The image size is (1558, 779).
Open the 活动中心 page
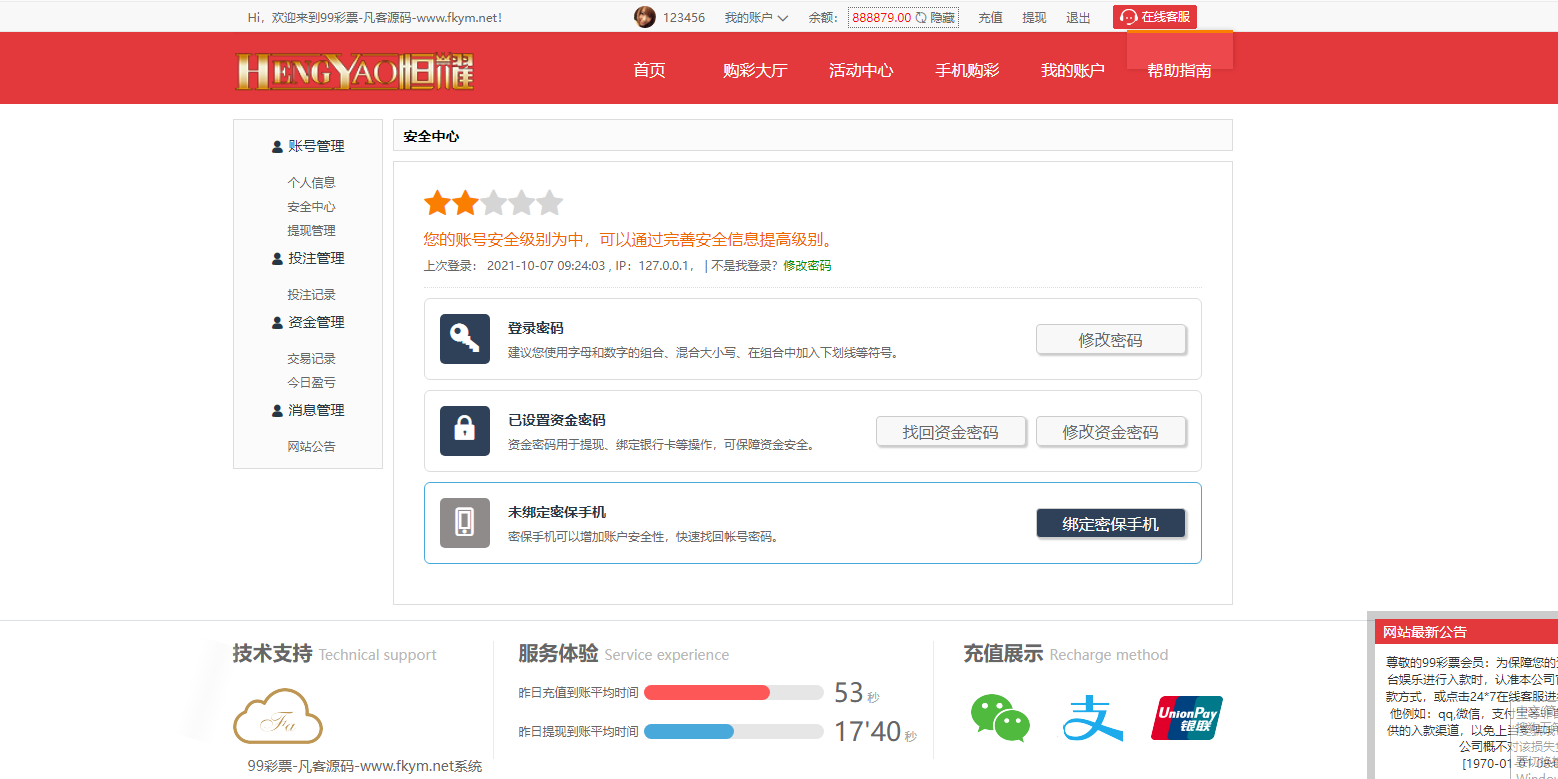(x=861, y=70)
